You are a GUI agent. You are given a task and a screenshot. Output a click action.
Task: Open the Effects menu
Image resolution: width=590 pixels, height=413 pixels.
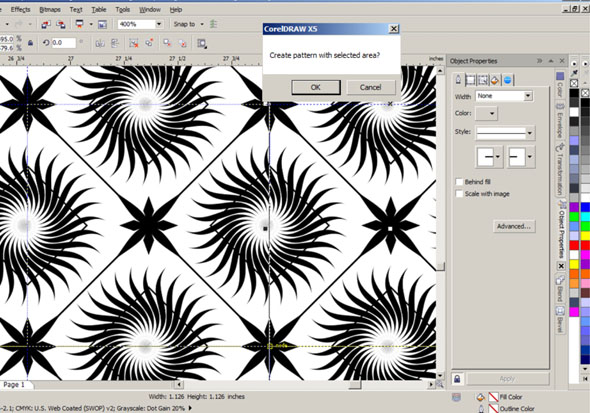tap(20, 9)
